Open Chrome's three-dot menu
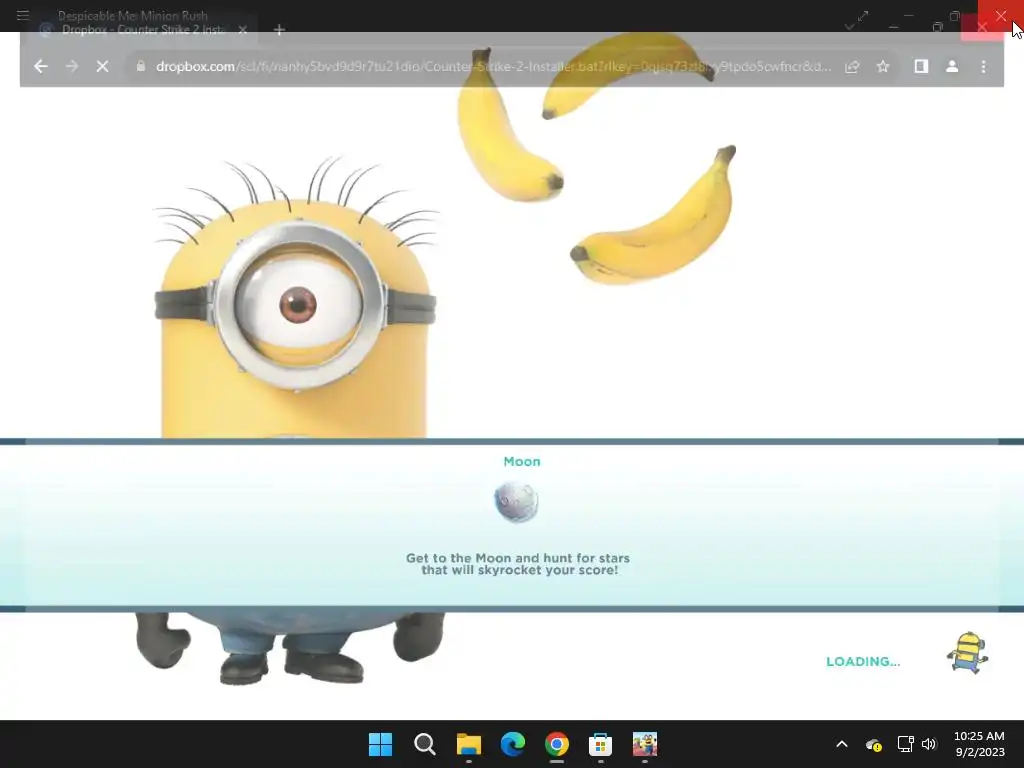 [x=984, y=67]
